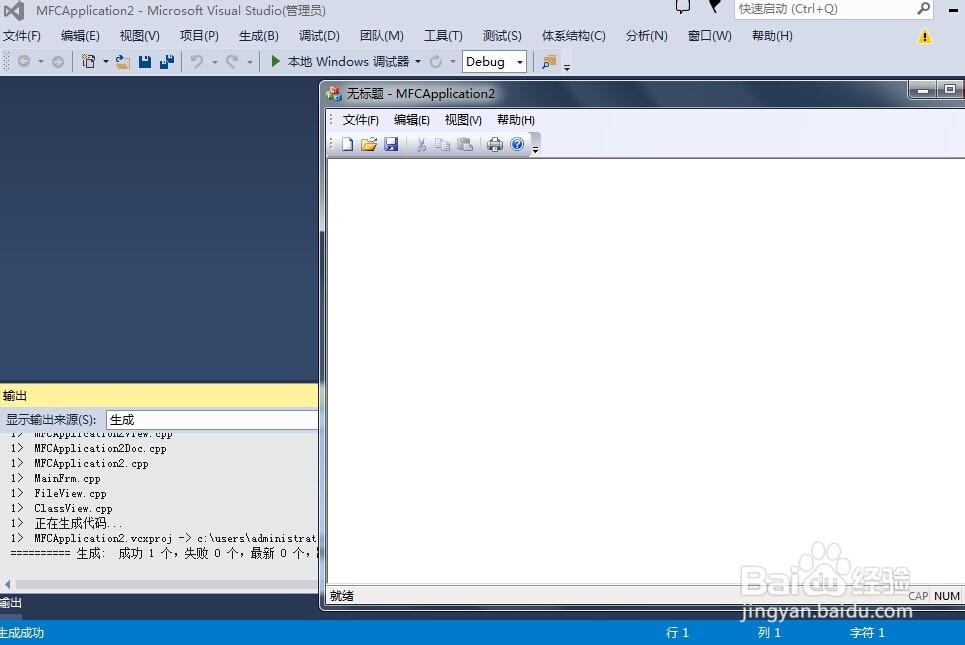
Task: Open 文件(F) menu in MFCApplication2 window
Action: click(360, 120)
